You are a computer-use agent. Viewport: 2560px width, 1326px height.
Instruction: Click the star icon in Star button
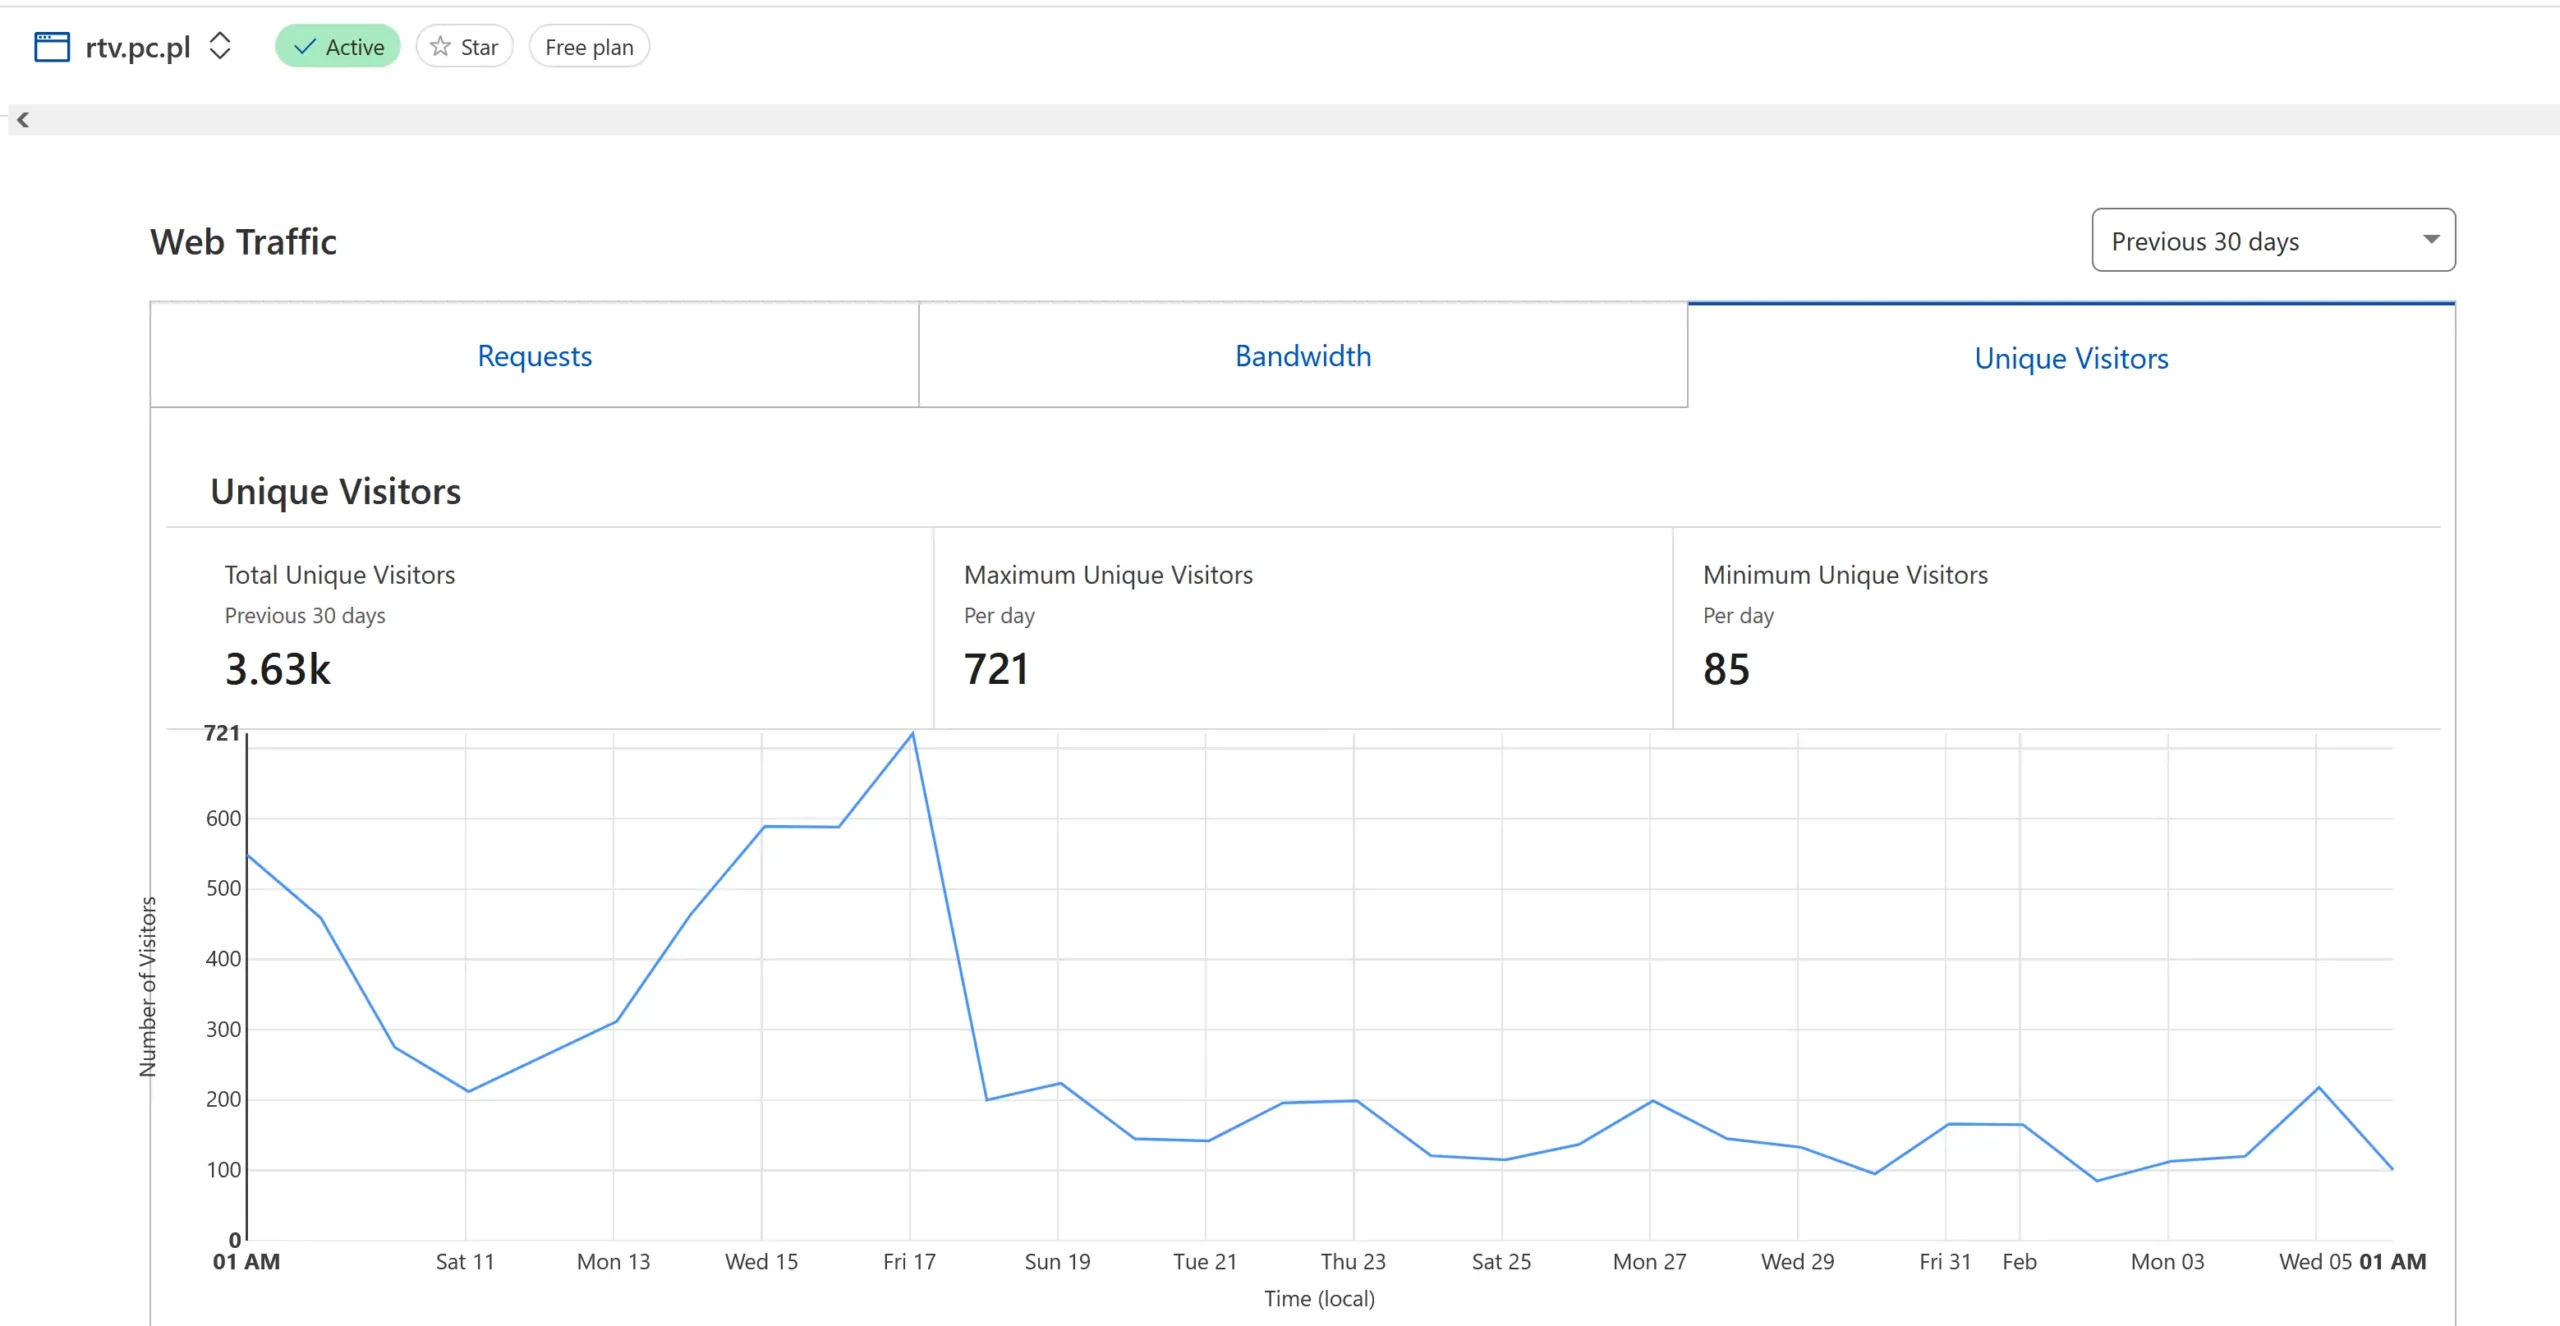pyautogui.click(x=440, y=47)
